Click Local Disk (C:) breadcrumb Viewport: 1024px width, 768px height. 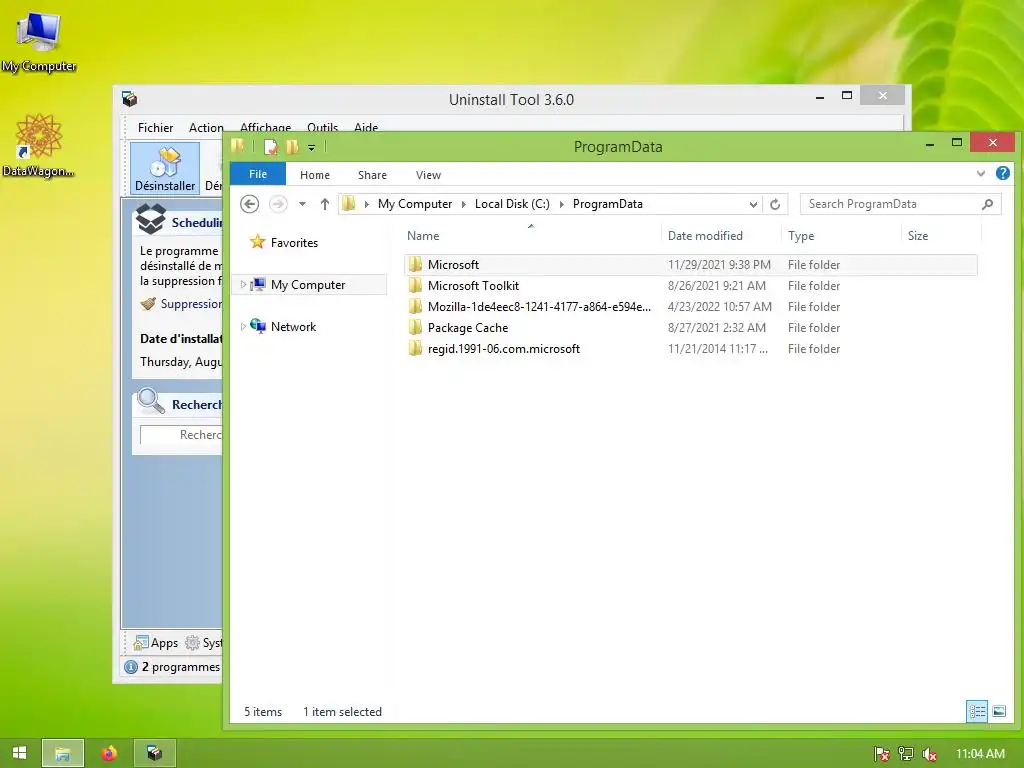(512, 204)
